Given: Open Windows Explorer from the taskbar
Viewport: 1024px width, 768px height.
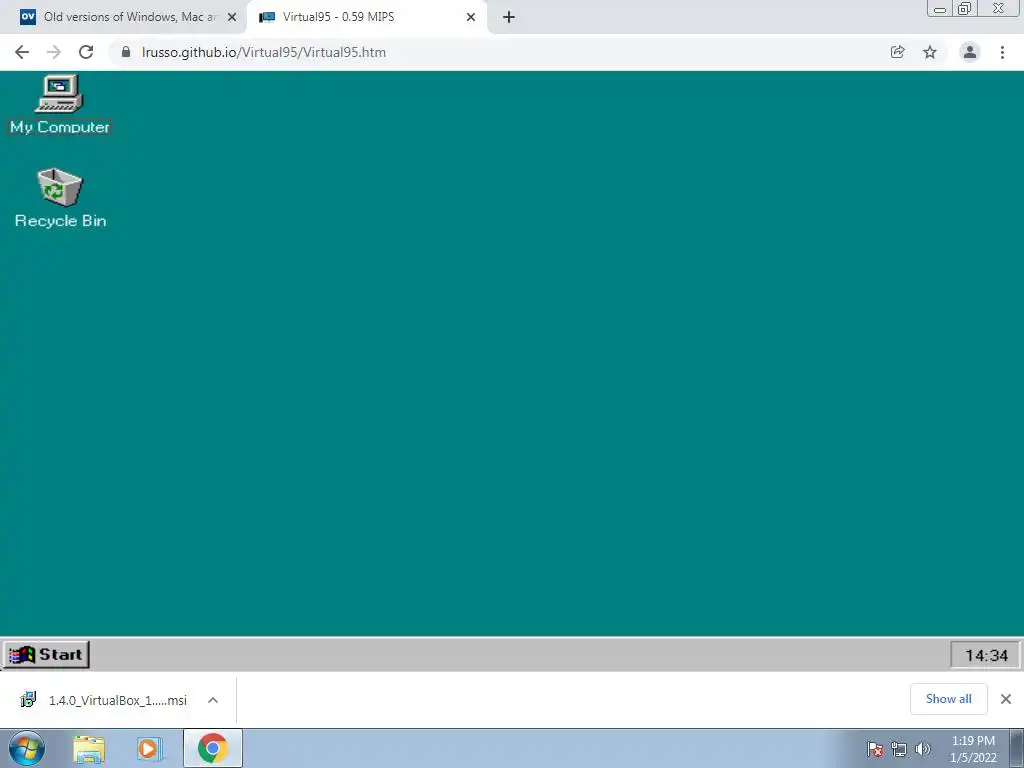Looking at the screenshot, I should [x=89, y=749].
